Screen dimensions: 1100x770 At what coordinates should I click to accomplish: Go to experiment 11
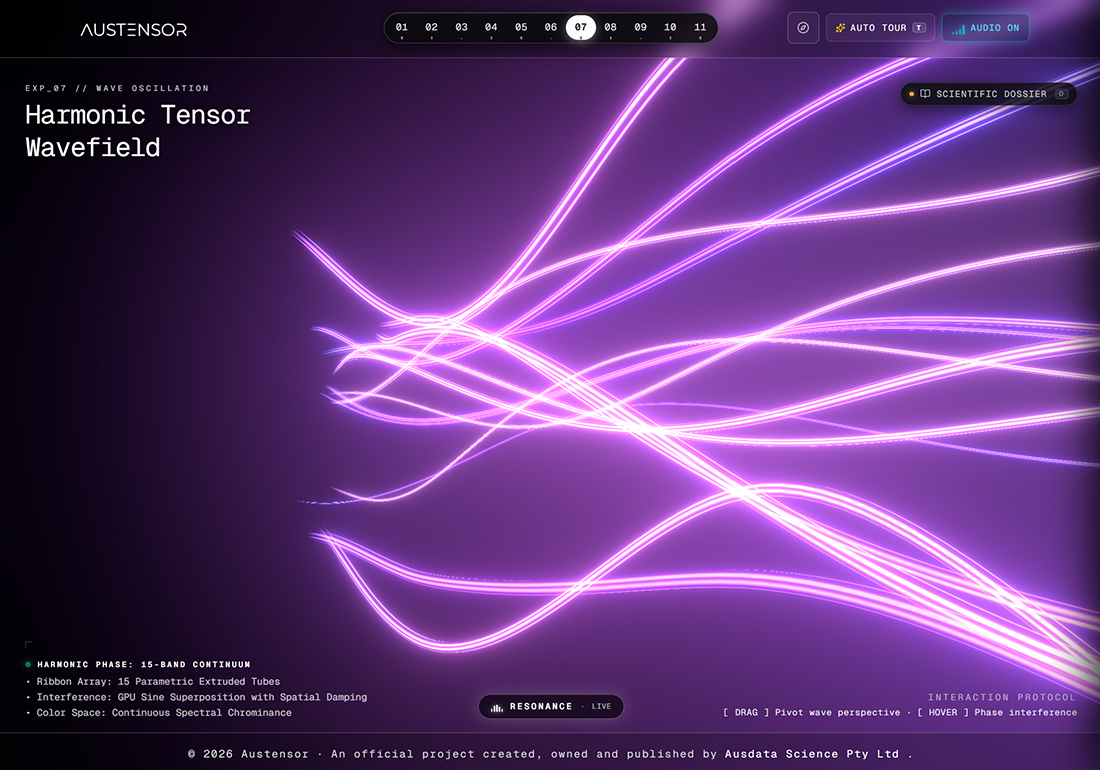700,27
